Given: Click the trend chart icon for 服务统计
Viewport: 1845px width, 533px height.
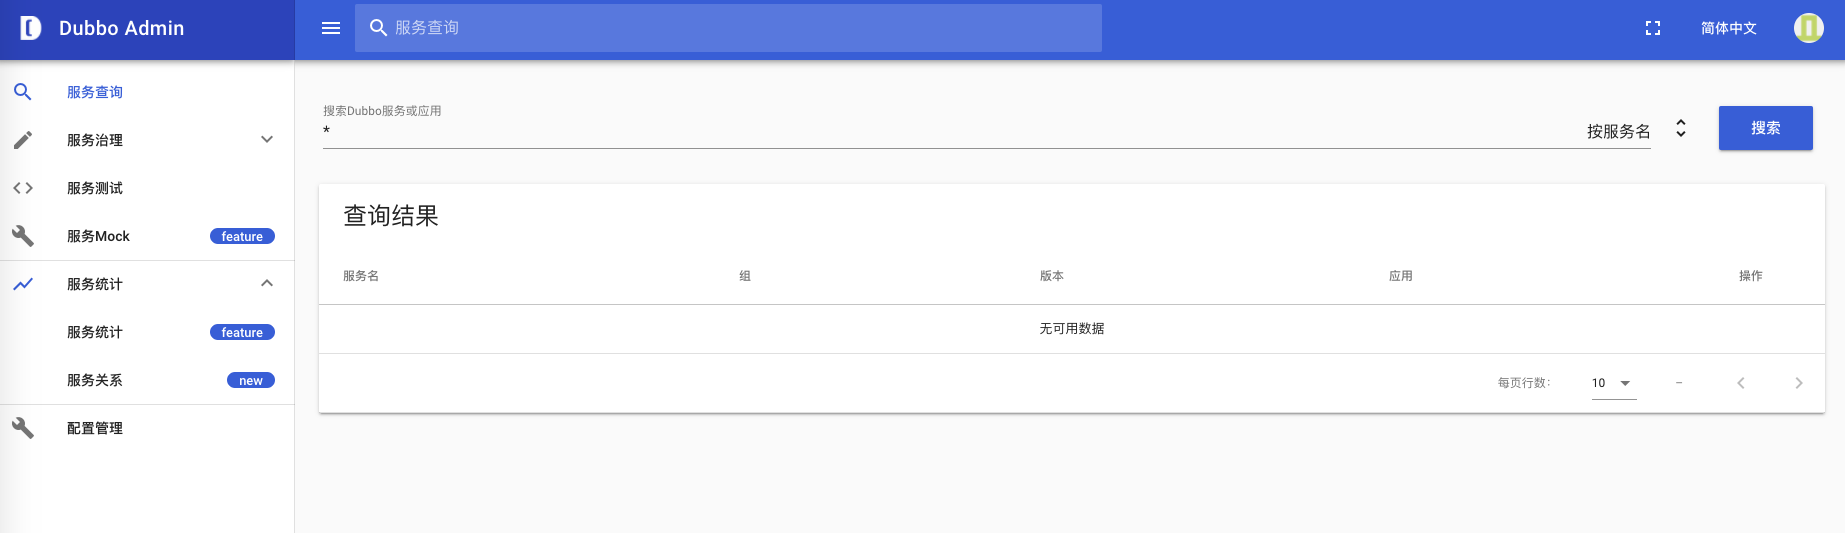Looking at the screenshot, I should click(x=23, y=284).
